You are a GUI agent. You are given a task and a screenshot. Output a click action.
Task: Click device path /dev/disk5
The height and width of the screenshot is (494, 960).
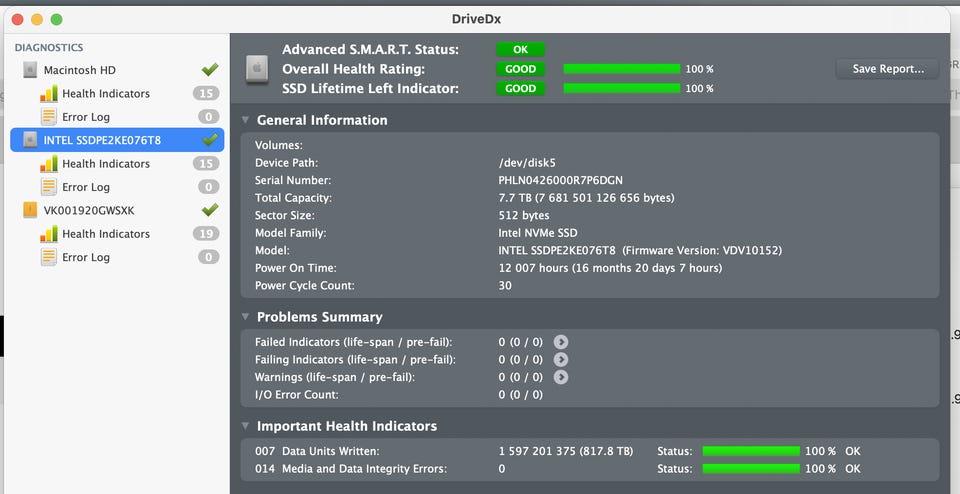(x=527, y=163)
